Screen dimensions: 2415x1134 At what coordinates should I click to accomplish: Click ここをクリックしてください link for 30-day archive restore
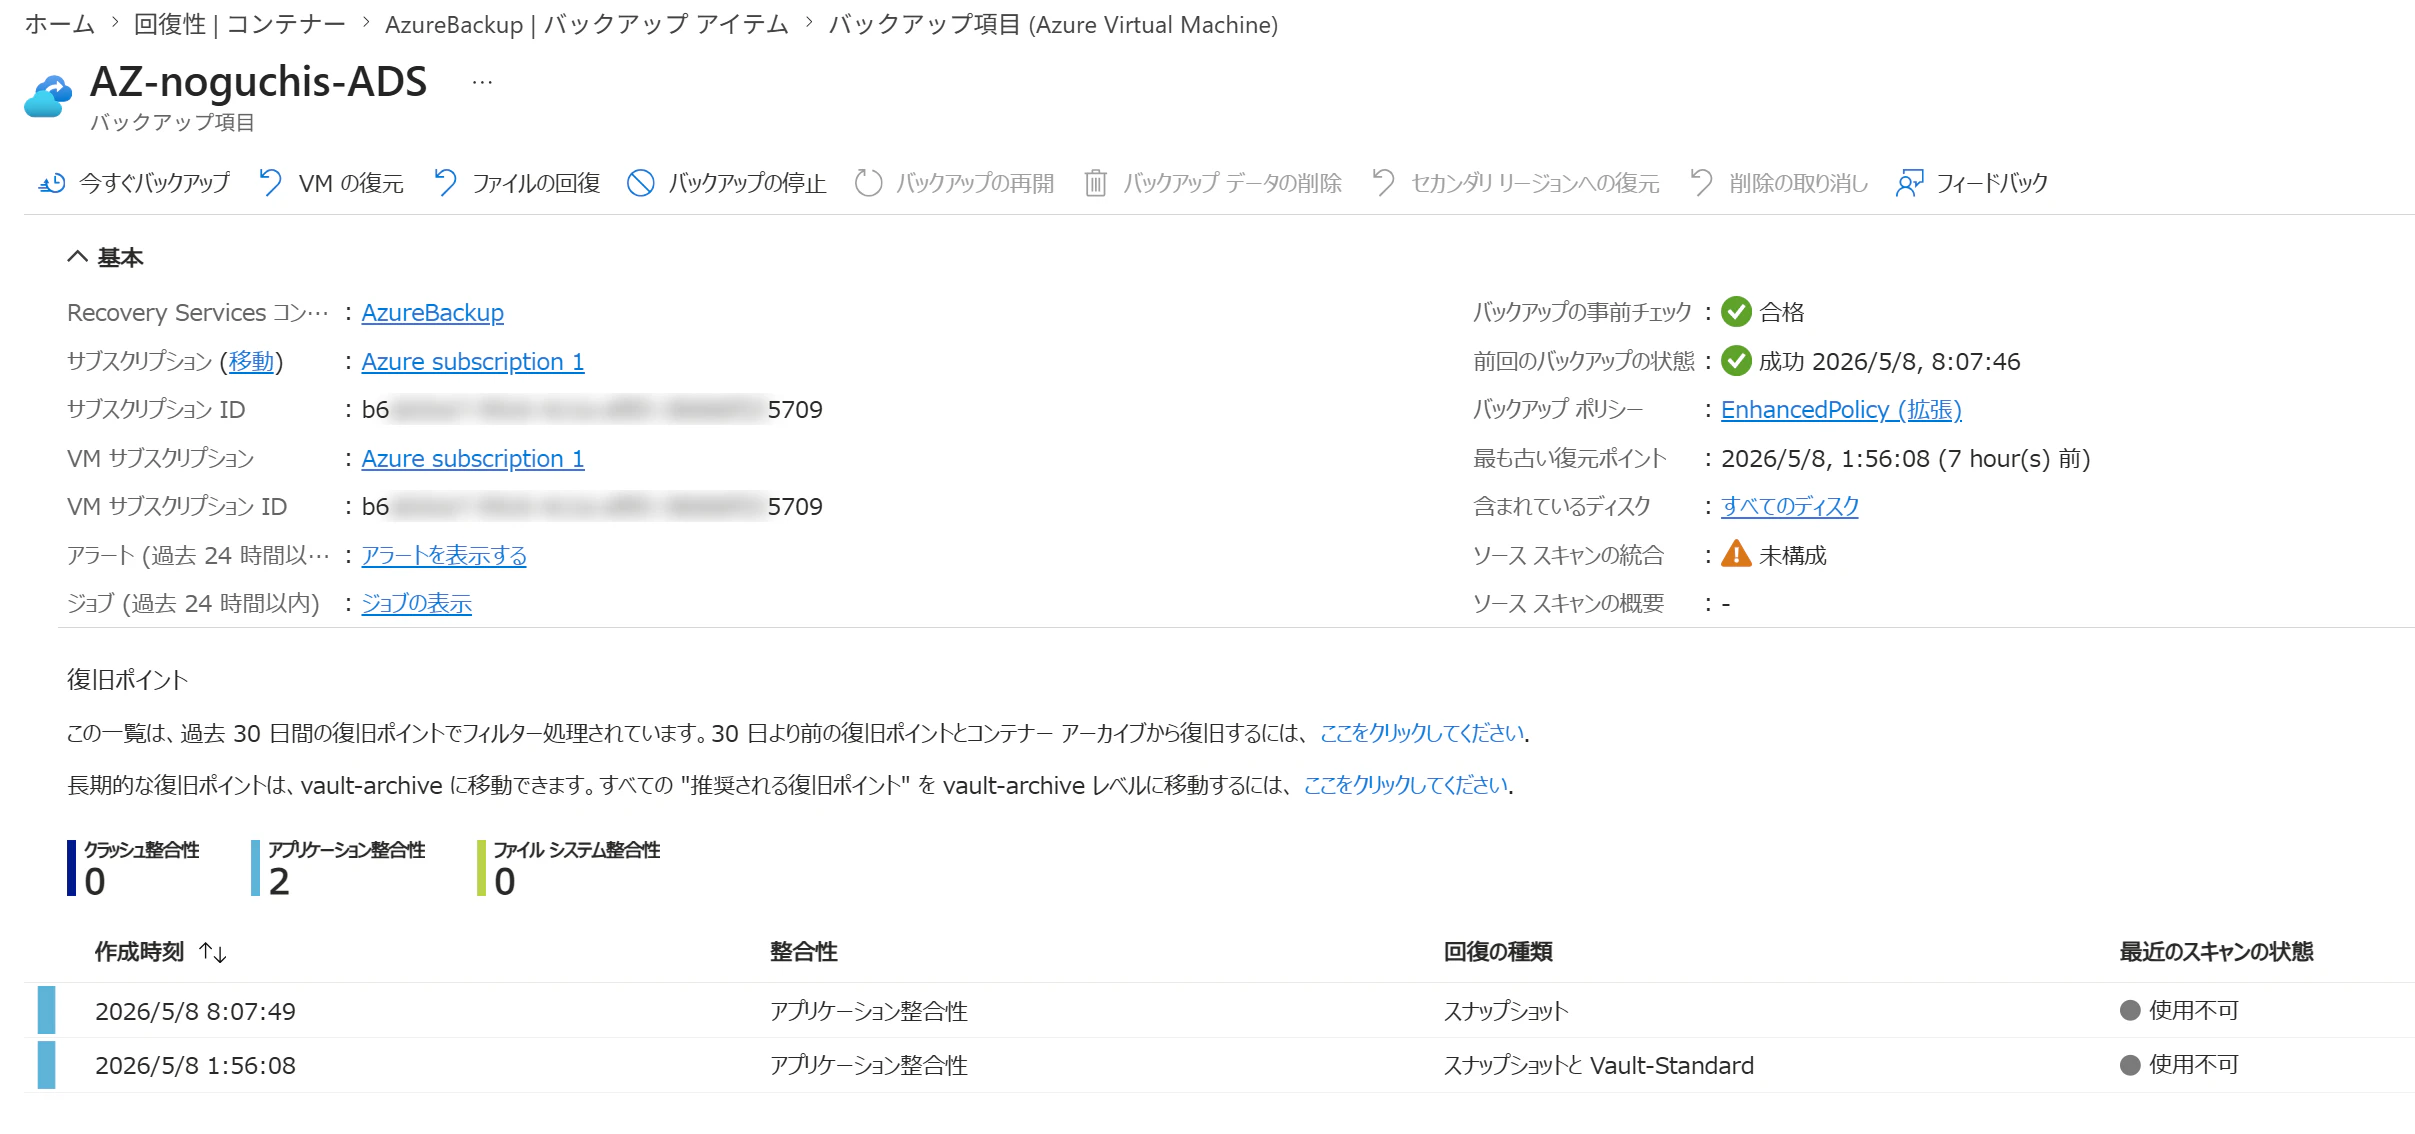(1423, 733)
